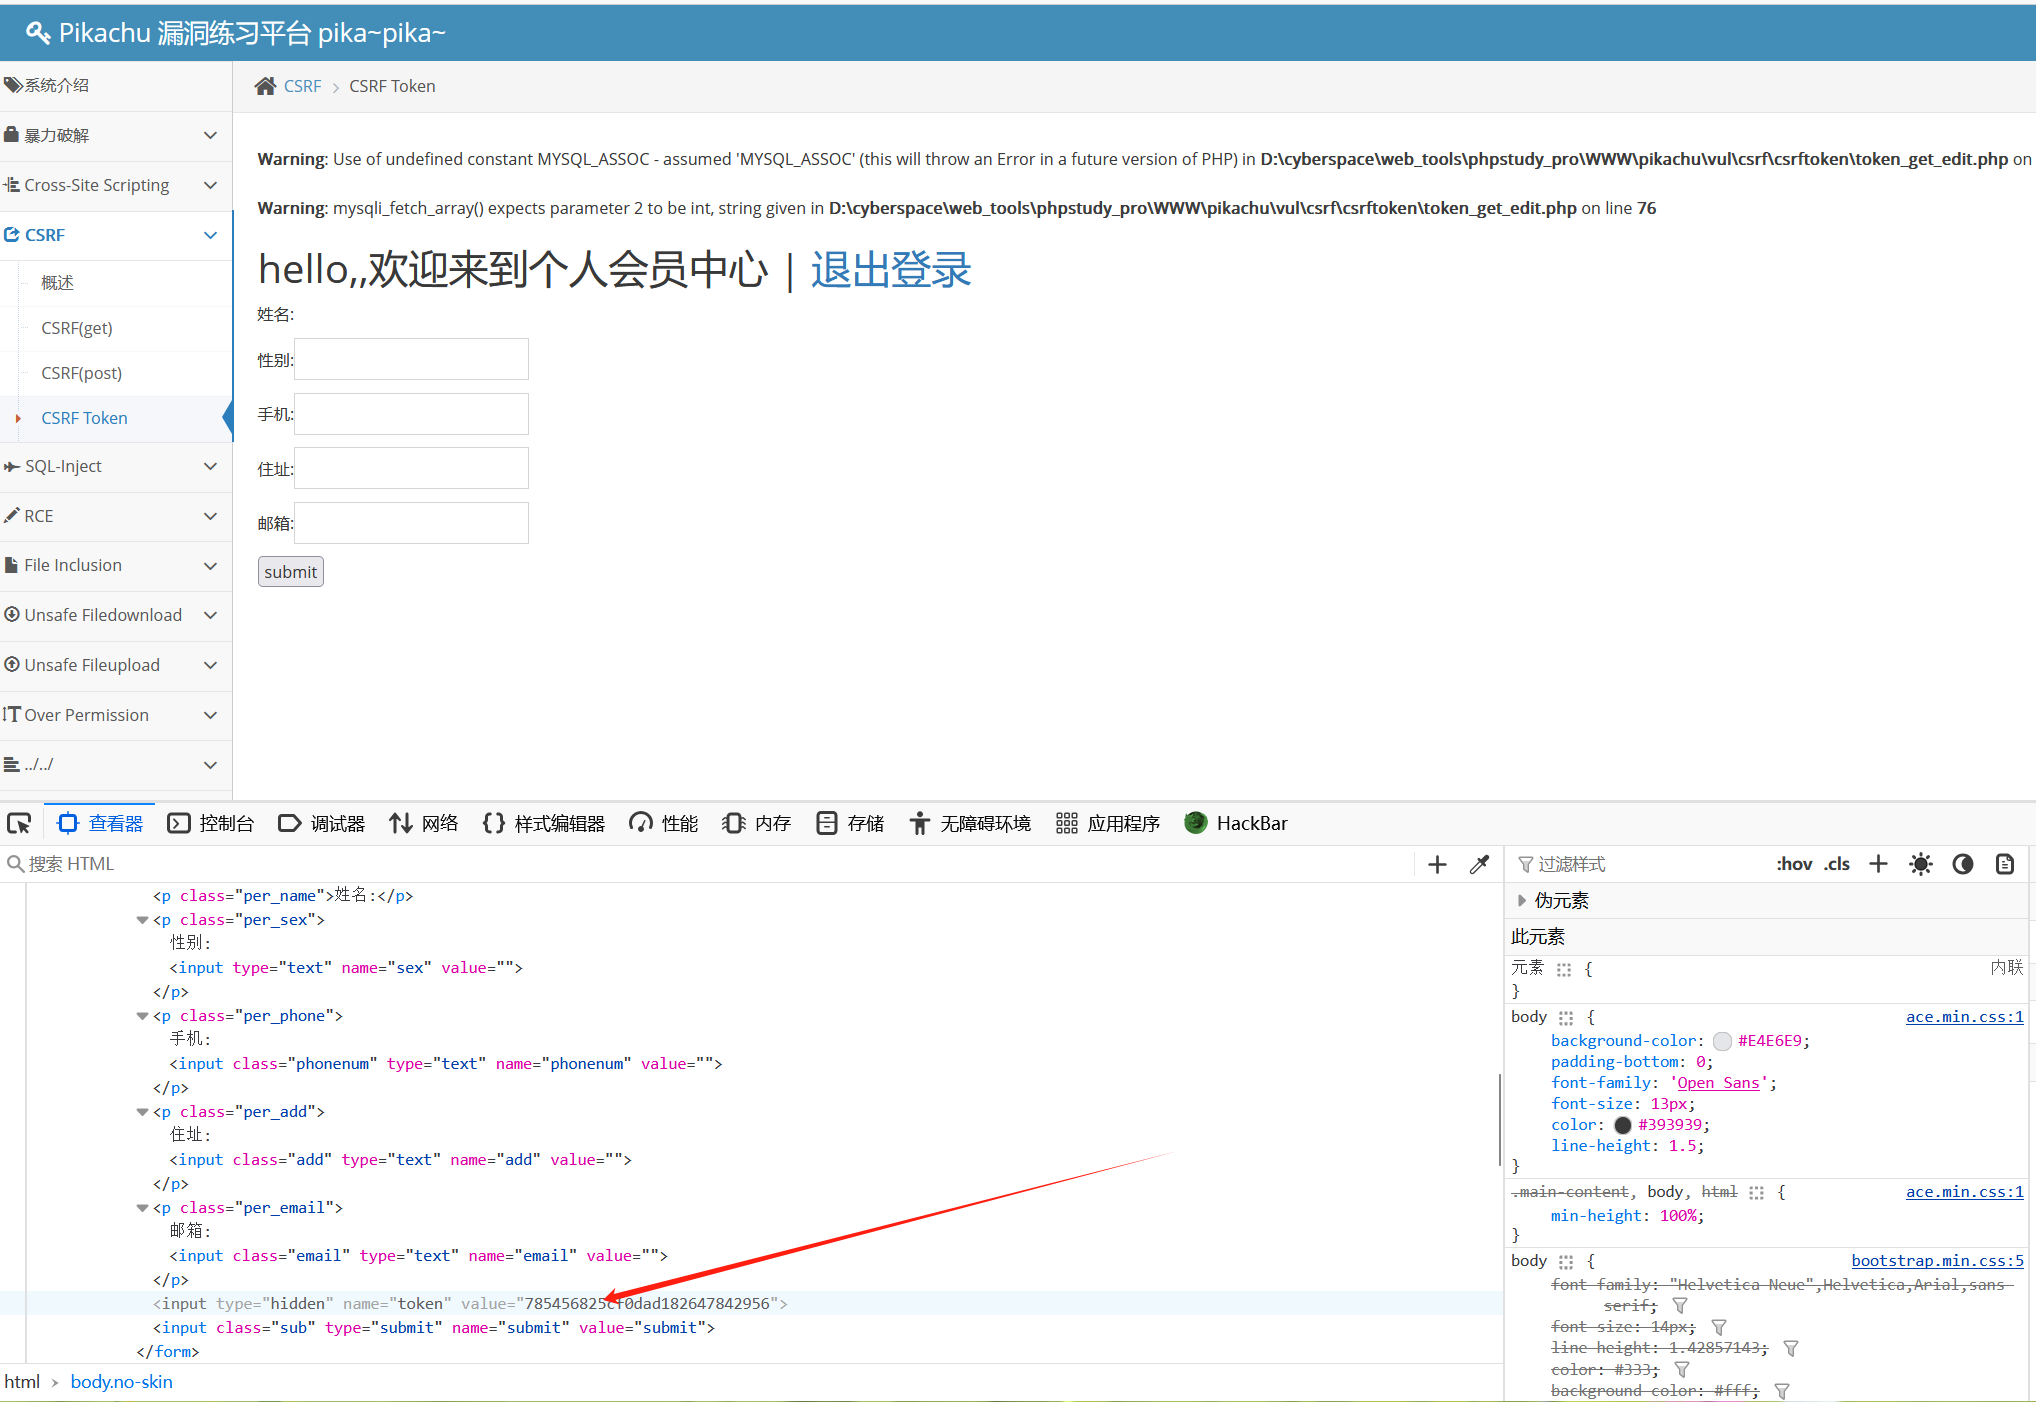
Task: Activate the eyedropper color picker in devtools
Action: [x=1479, y=864]
